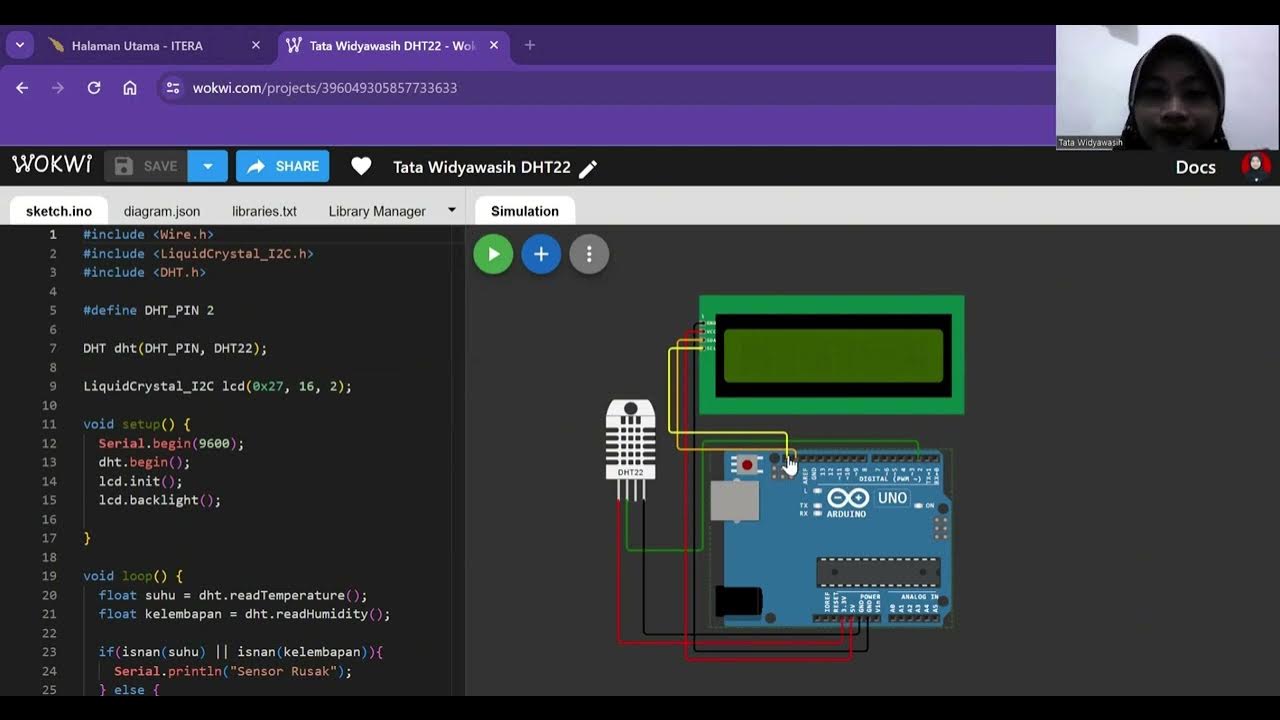The image size is (1280, 720).
Task: Close the Tata Widyawasih DHT22 browser tab
Action: [x=494, y=46]
